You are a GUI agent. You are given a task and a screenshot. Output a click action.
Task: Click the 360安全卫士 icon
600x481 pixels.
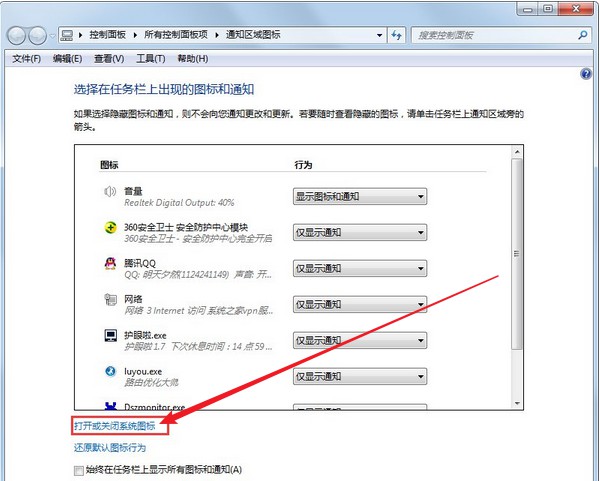(110, 227)
